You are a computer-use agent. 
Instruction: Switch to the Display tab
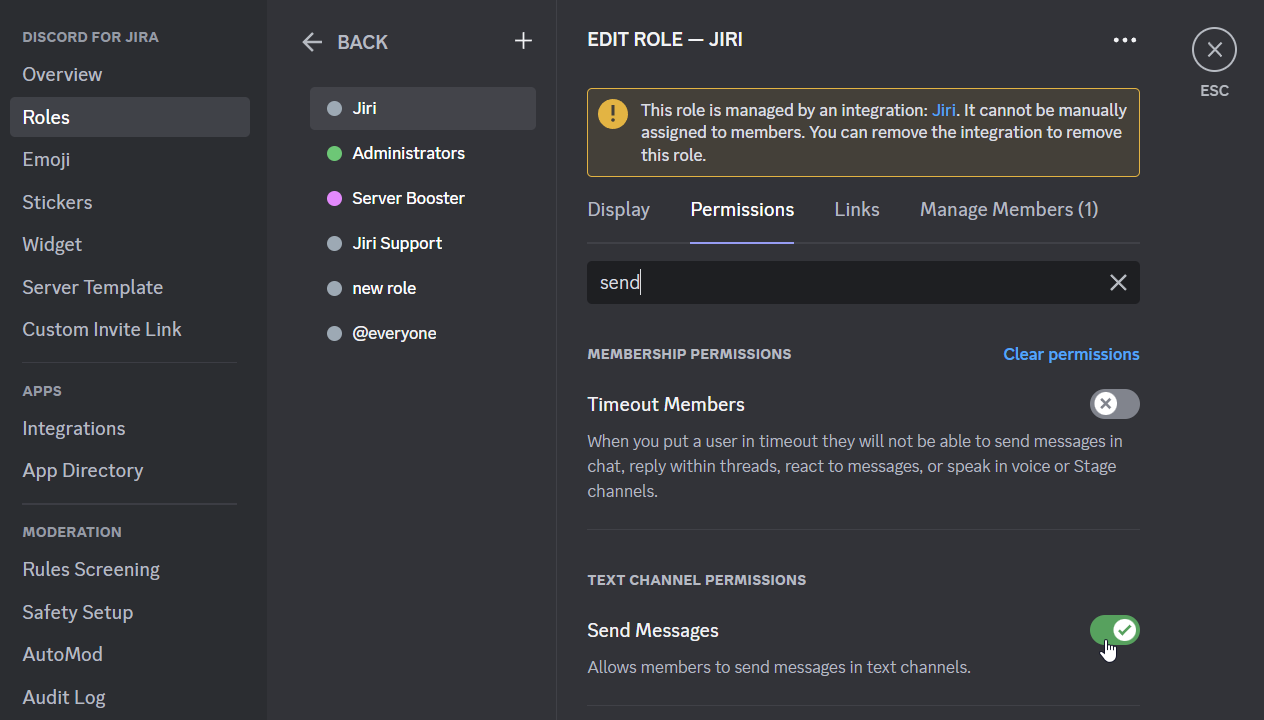[x=618, y=209]
